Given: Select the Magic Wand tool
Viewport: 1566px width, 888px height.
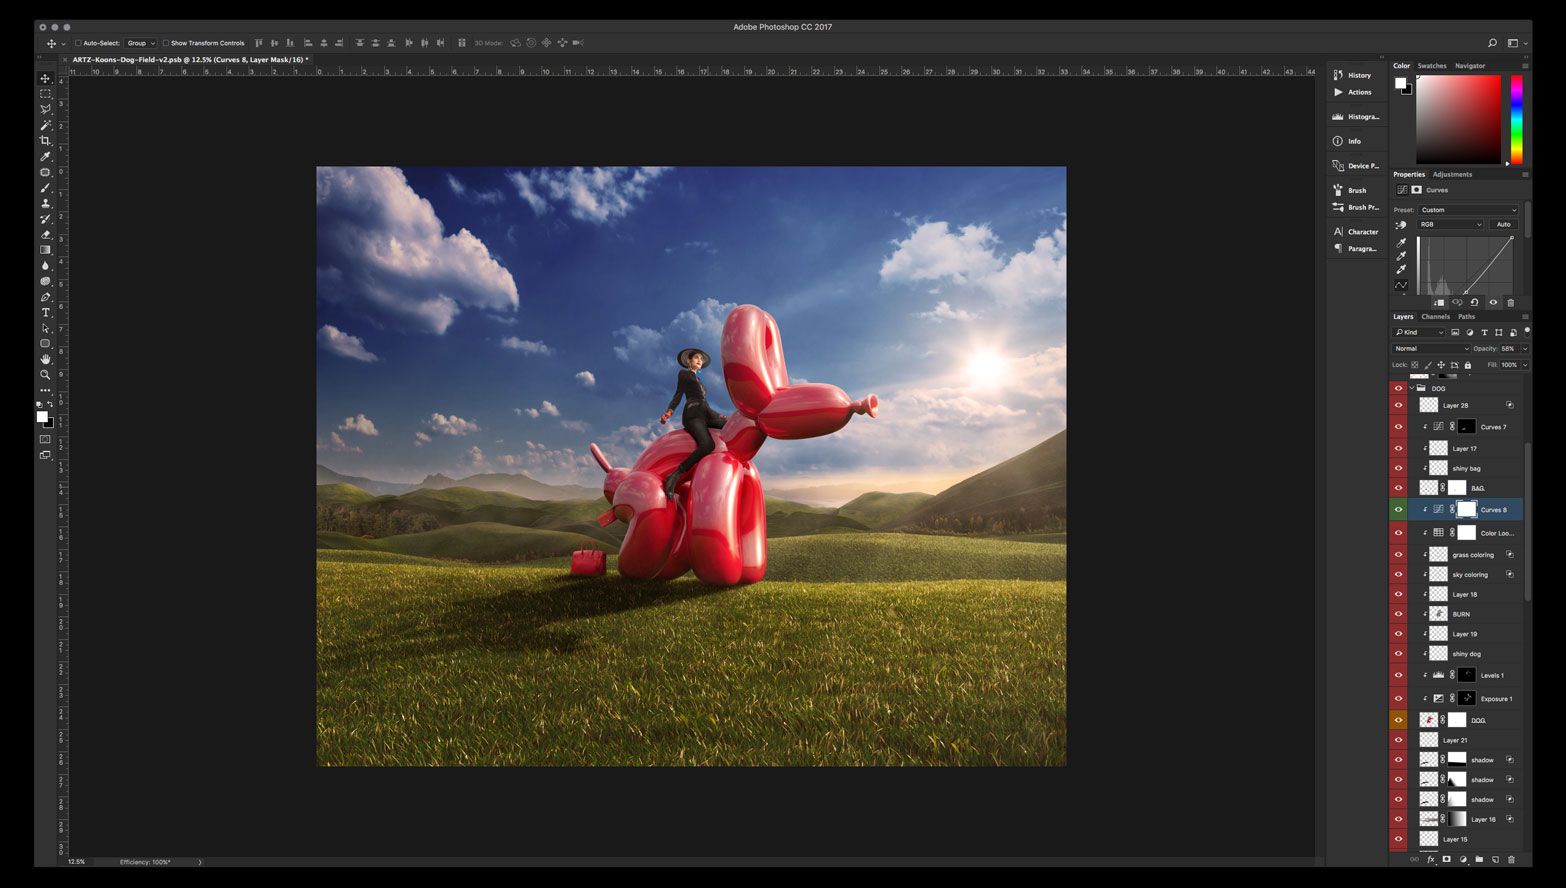Looking at the screenshot, I should 45,125.
